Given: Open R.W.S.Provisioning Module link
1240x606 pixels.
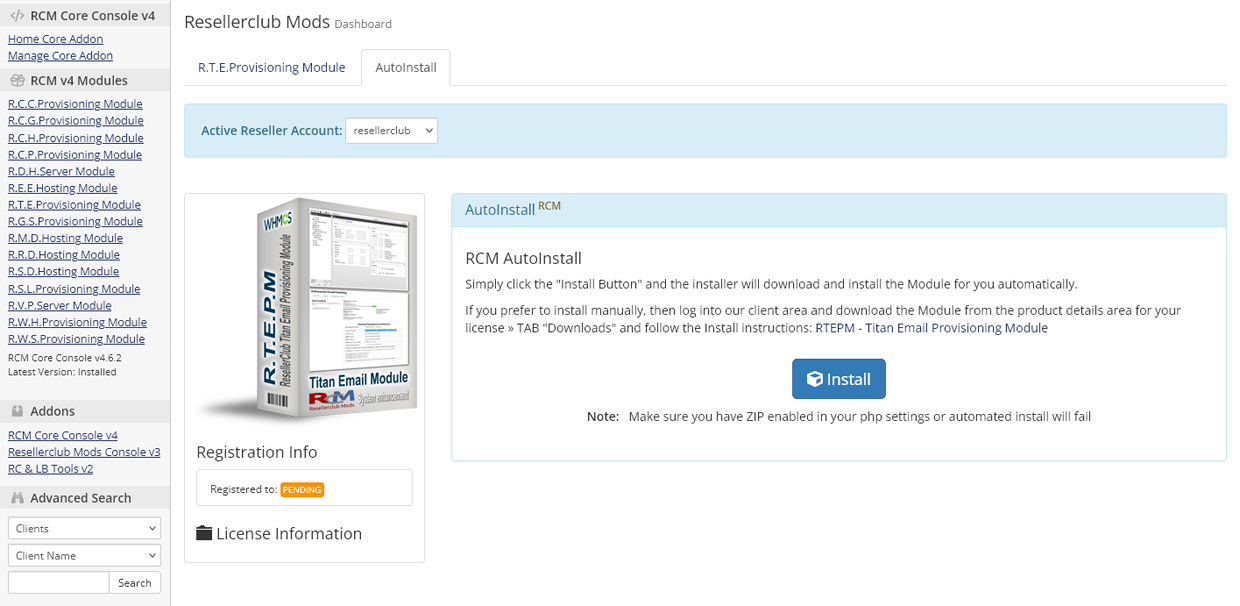Looking at the screenshot, I should [x=77, y=339].
